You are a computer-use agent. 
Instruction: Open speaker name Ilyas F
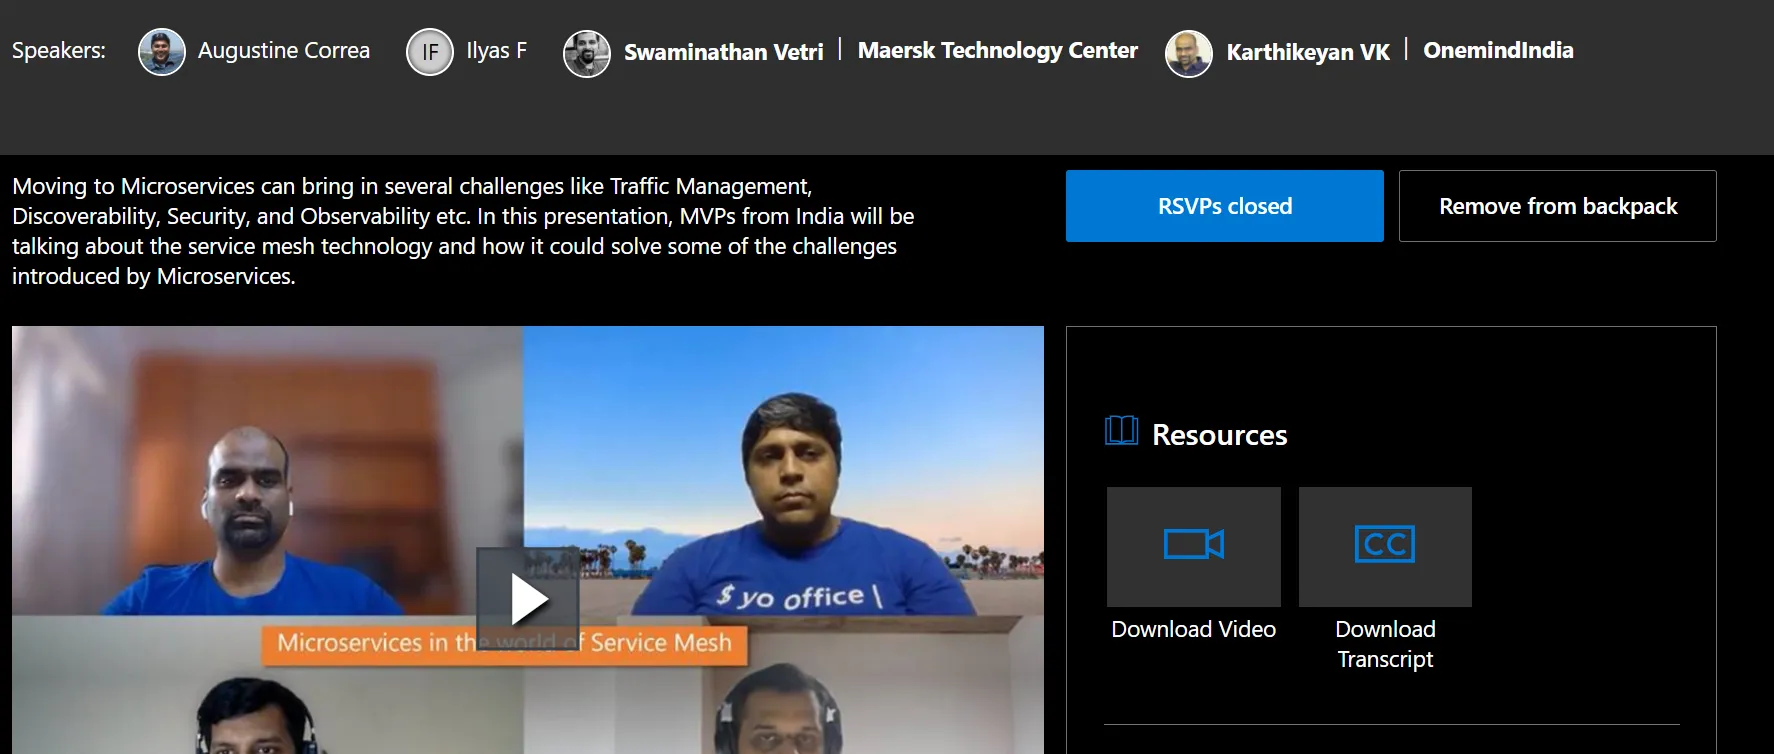point(496,51)
